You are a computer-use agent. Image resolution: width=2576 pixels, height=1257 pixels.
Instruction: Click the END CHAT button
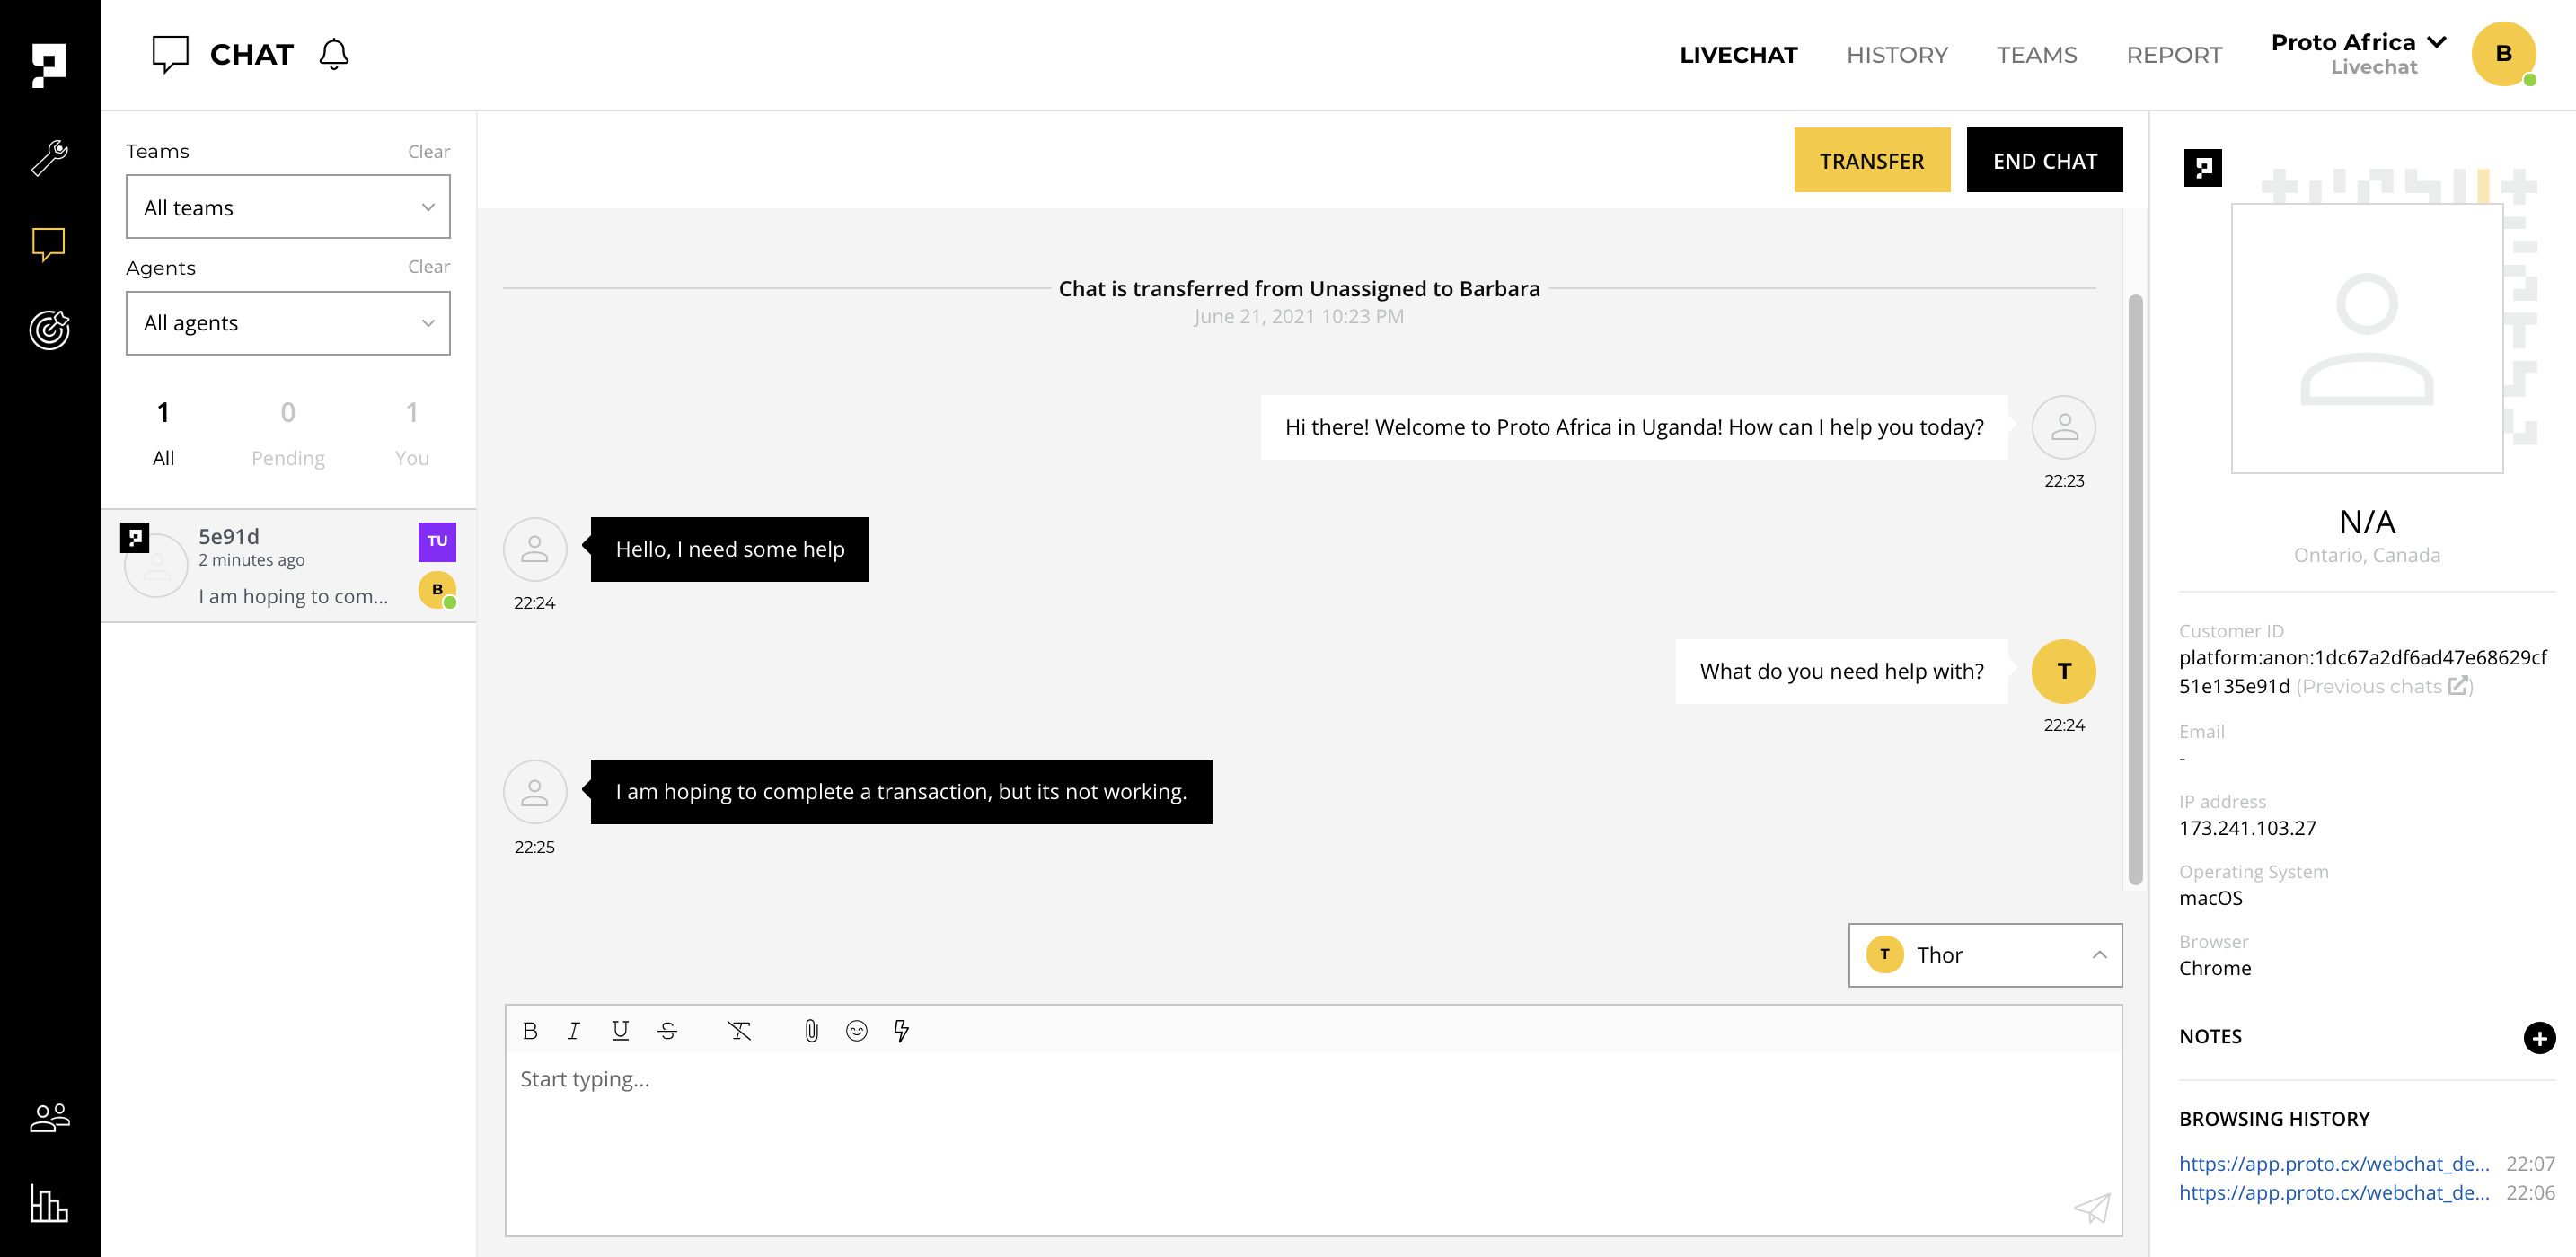[2044, 160]
